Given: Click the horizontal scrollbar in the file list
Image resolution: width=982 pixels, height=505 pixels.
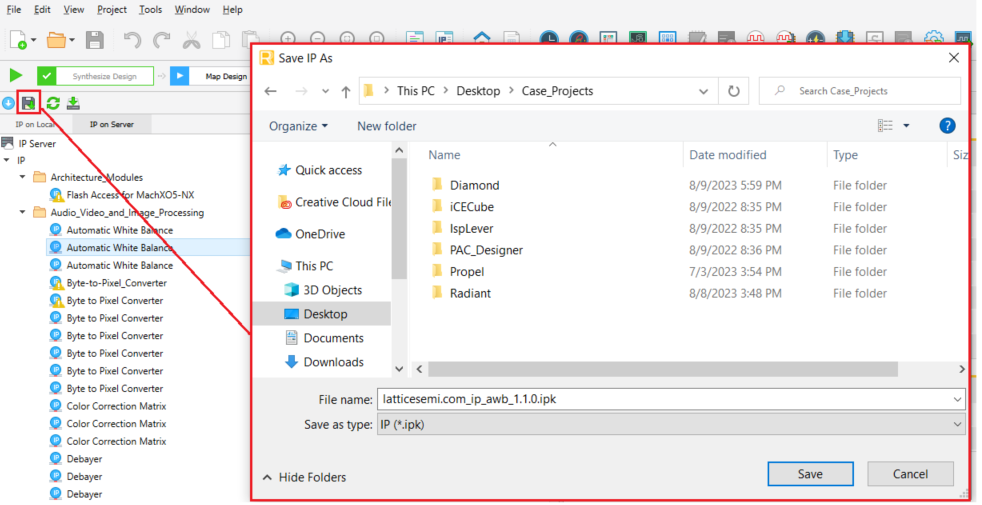Looking at the screenshot, I should 663,369.
